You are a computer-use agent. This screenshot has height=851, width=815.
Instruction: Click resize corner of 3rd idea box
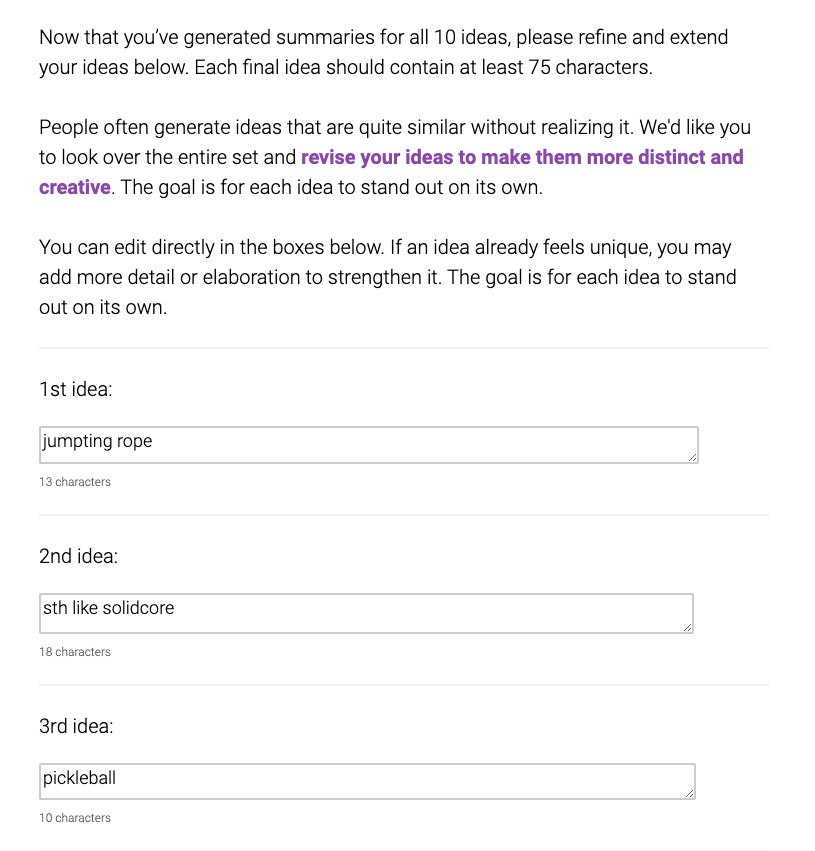point(689,793)
